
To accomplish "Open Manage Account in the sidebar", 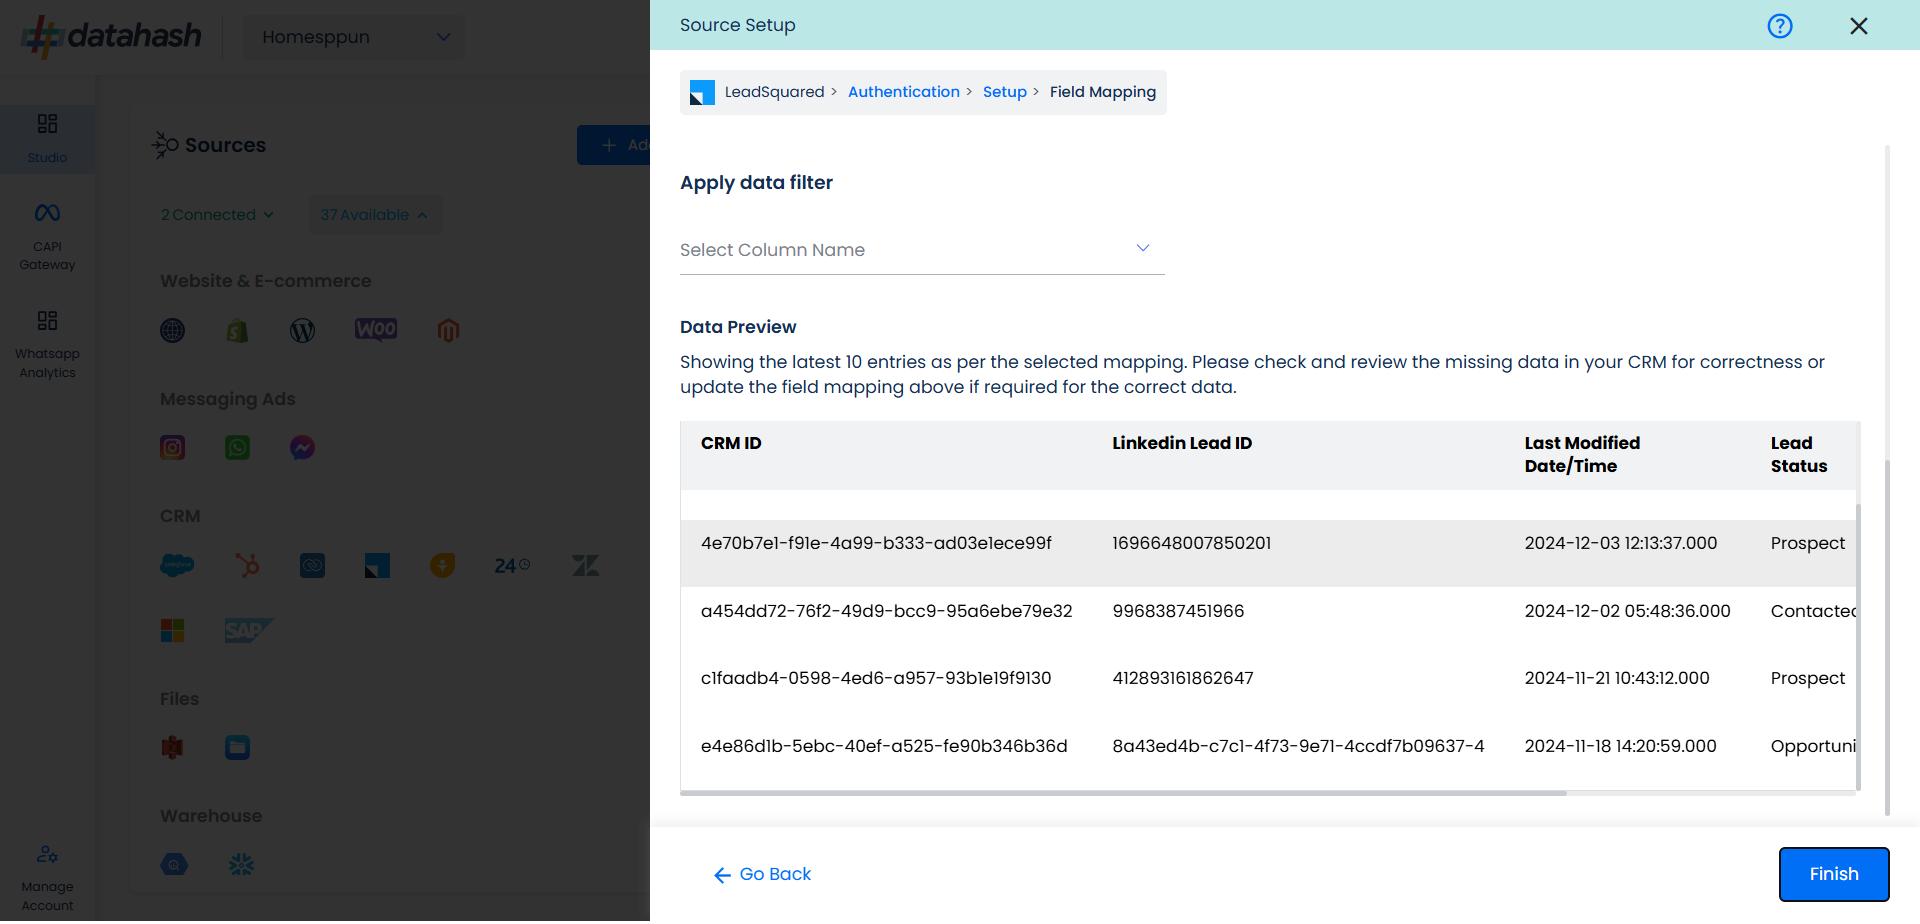I will [47, 879].
